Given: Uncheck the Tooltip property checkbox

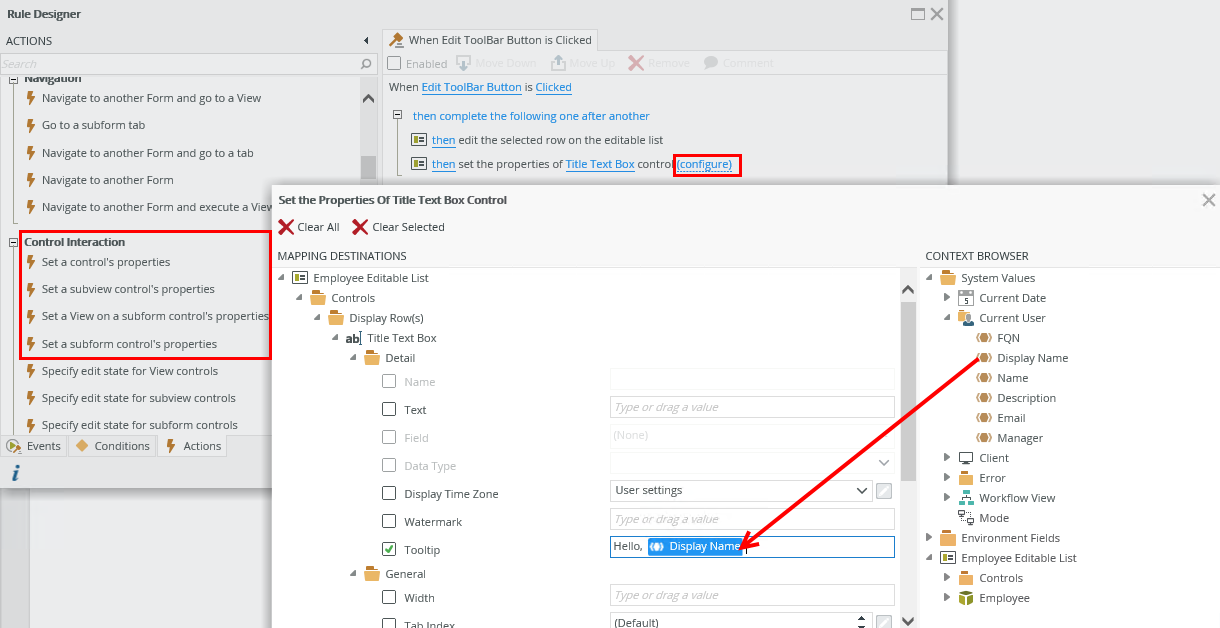Looking at the screenshot, I should (x=389, y=549).
